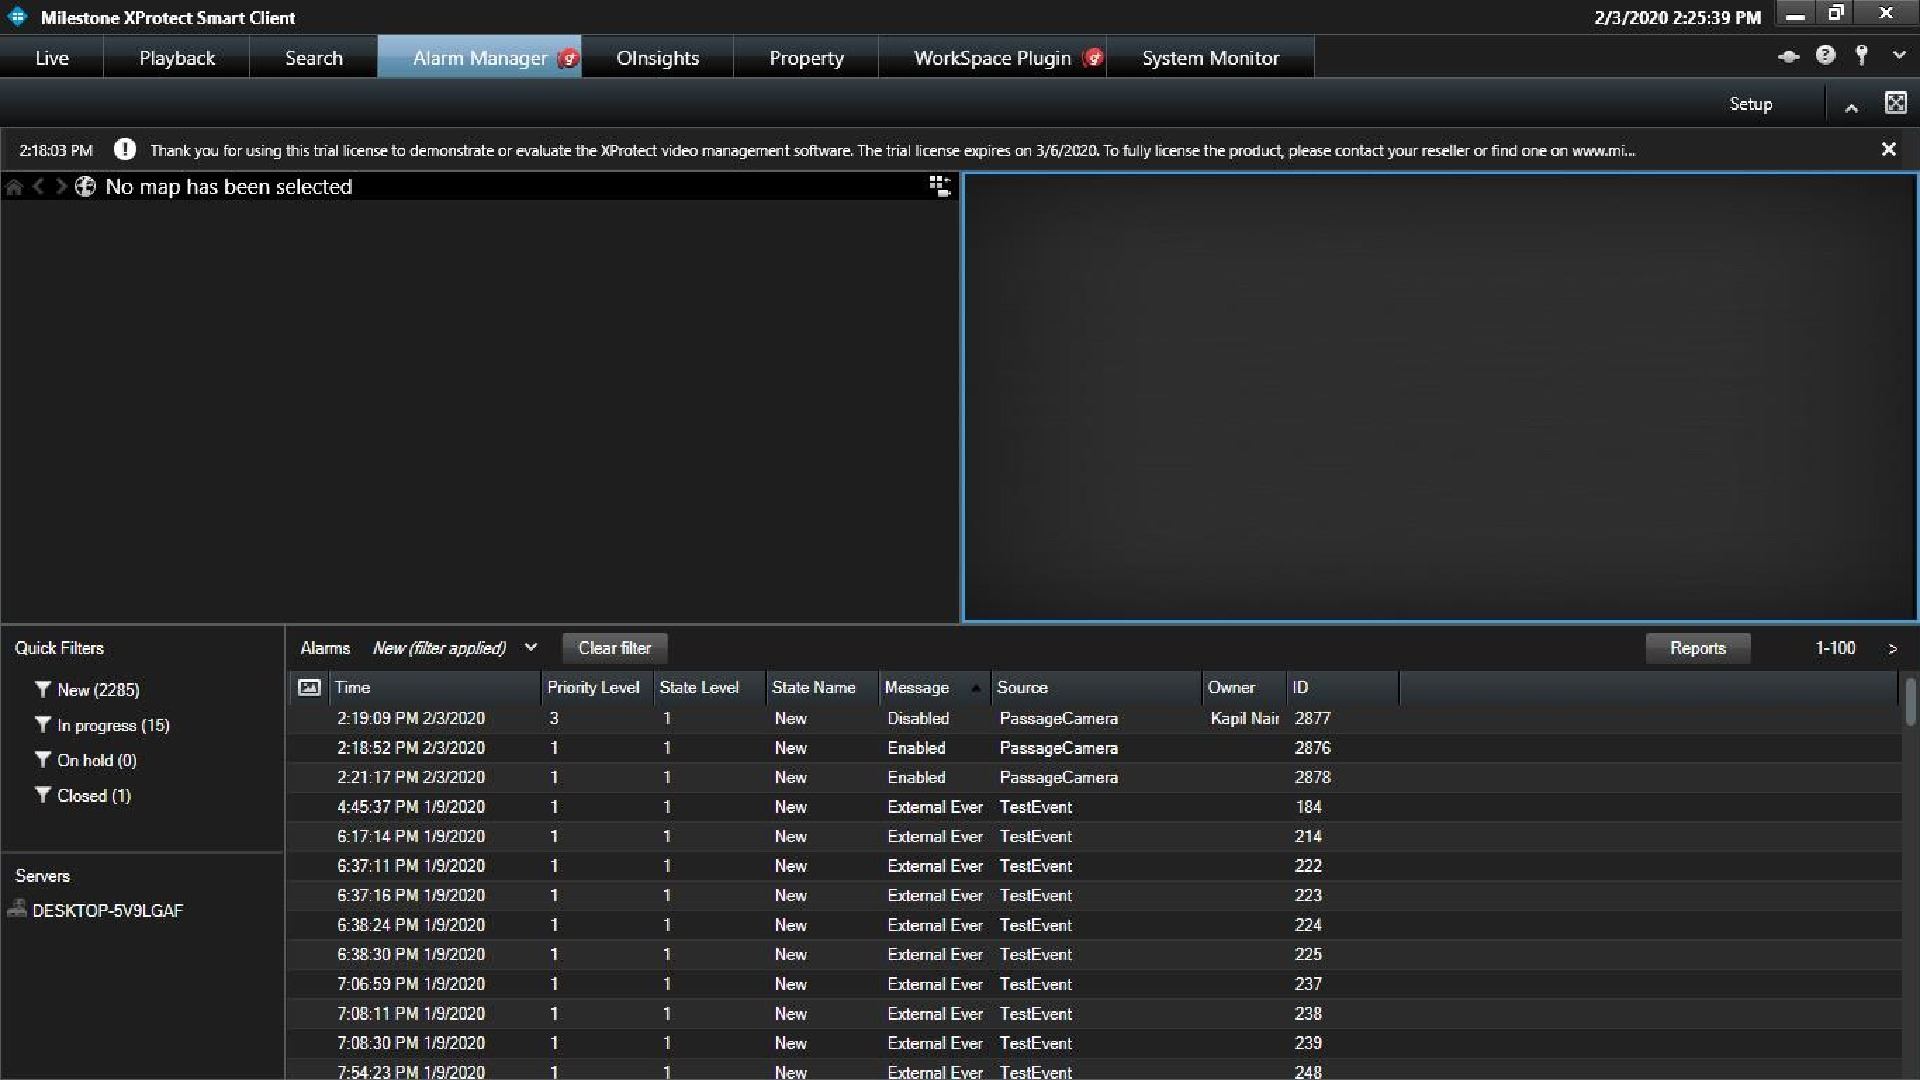Screen dimensions: 1920x1080
Task: Open the WorkSpace Plugin tab
Action: [x=992, y=58]
